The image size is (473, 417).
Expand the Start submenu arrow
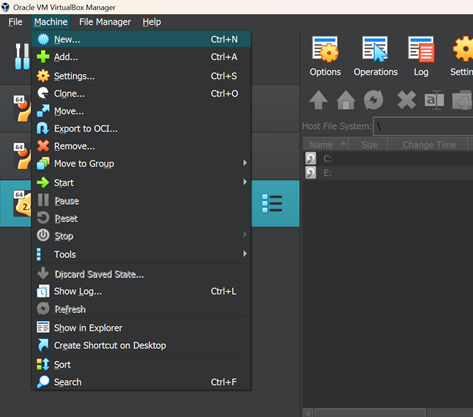[x=245, y=182]
